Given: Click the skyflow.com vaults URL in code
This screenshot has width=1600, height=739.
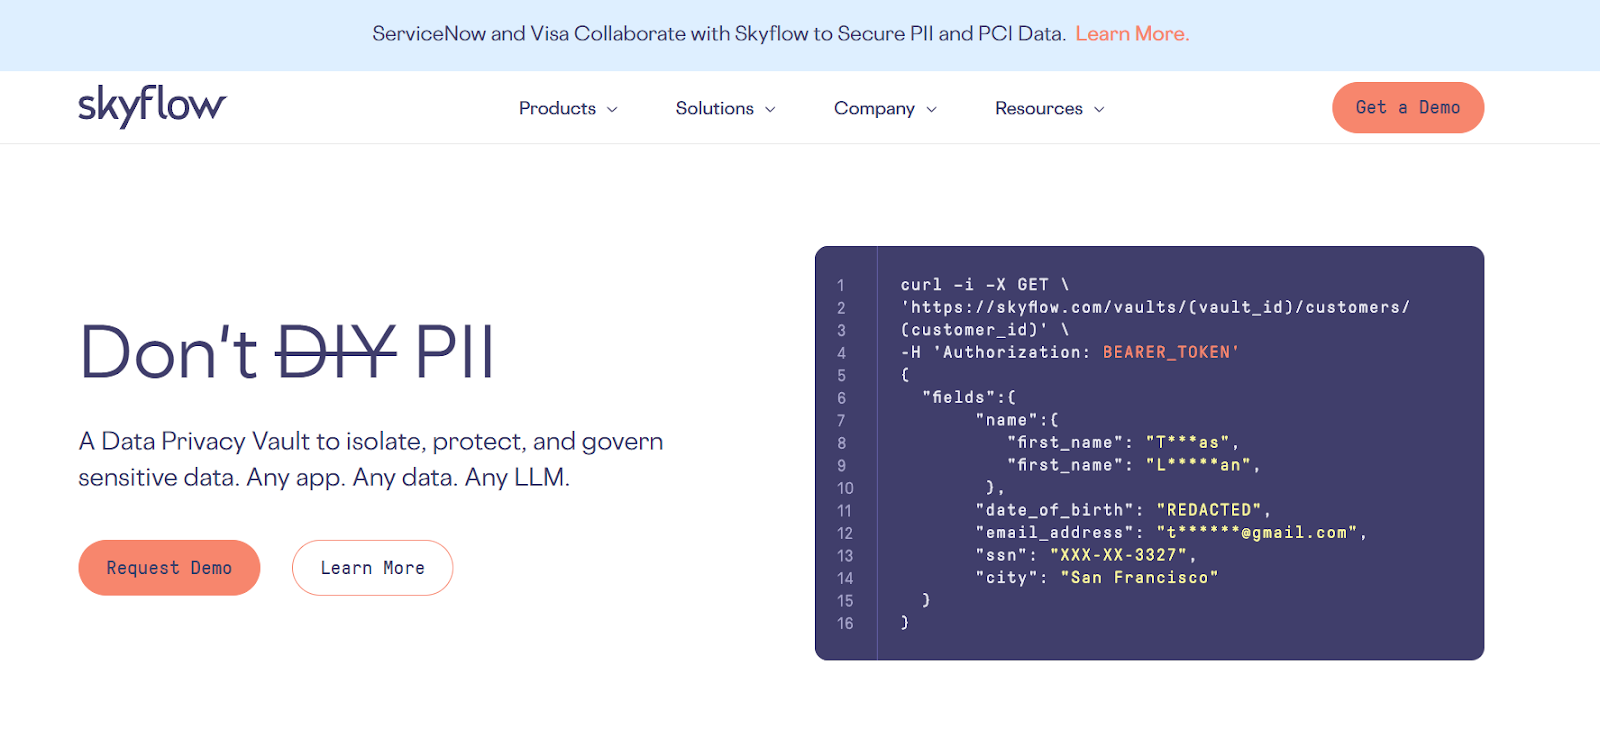Looking at the screenshot, I should click(x=1155, y=307).
